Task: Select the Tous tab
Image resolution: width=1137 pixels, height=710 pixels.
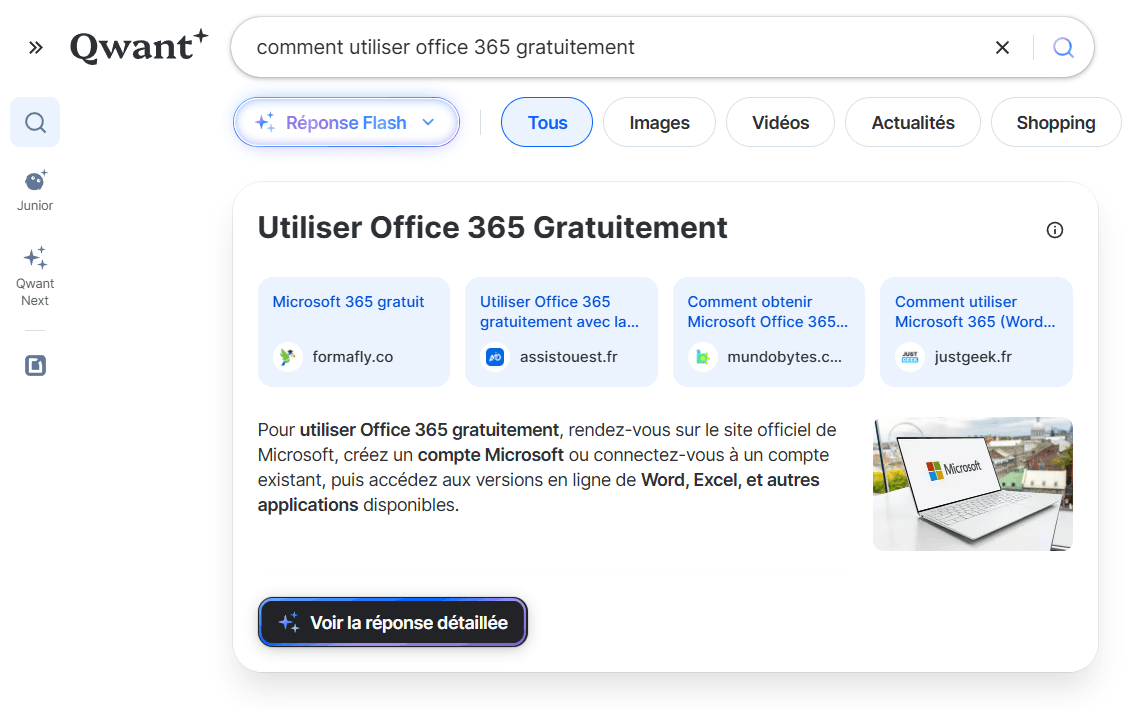Action: (x=547, y=123)
